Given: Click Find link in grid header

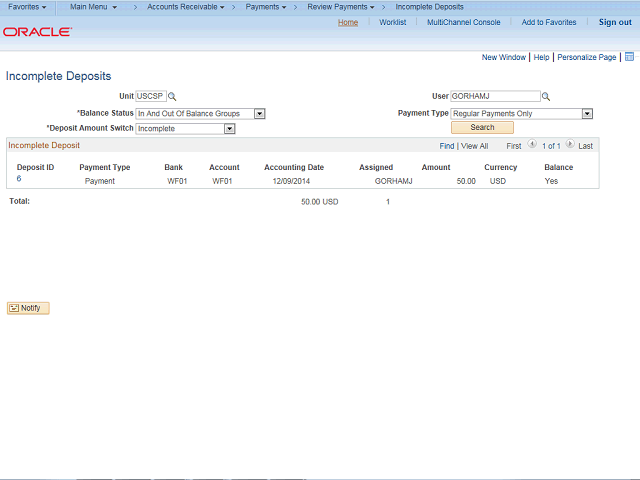Looking at the screenshot, I should [447, 146].
